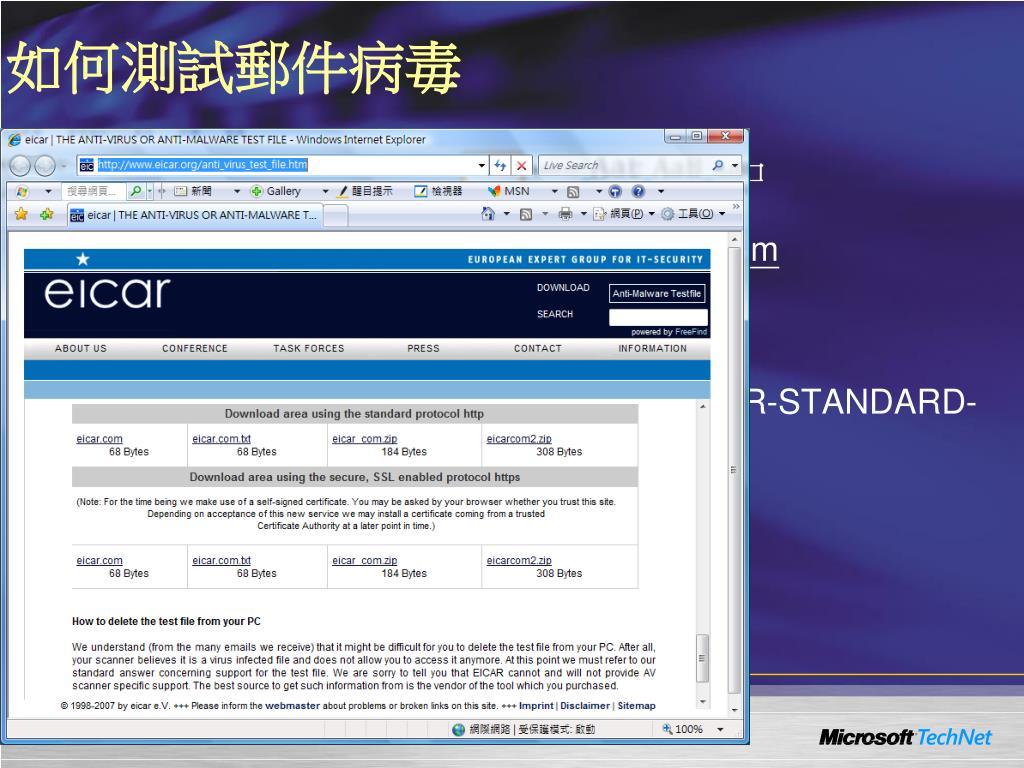Open the Imprint footer link
1024x768 pixels.
pyautogui.click(x=536, y=706)
